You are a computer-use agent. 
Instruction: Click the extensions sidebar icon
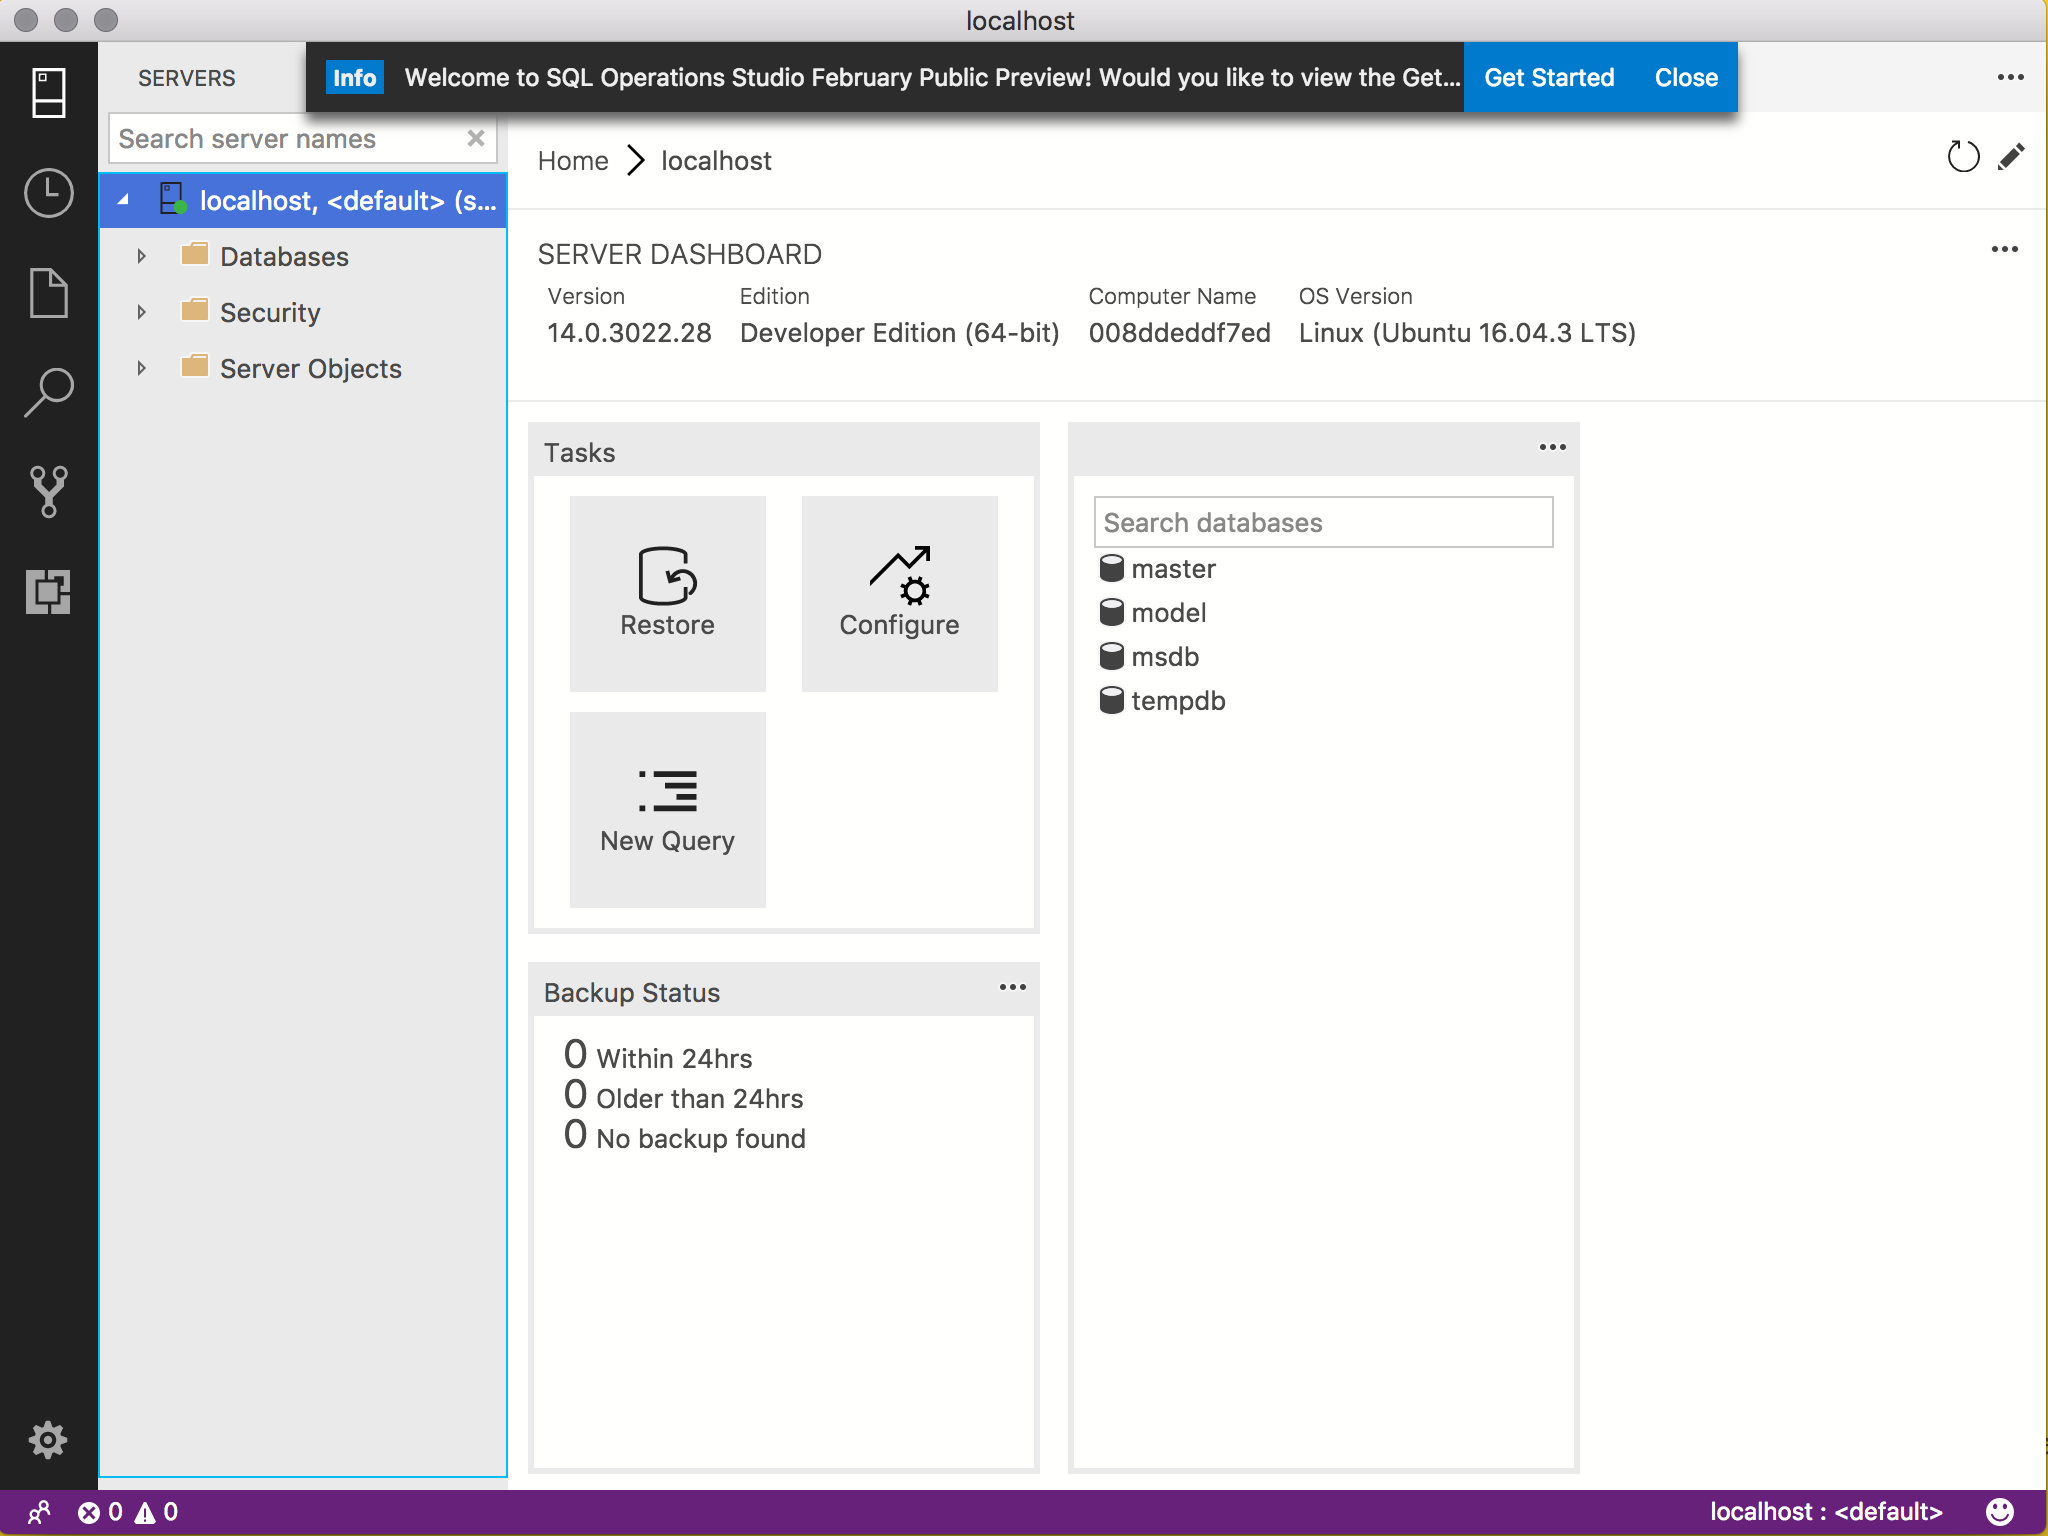click(48, 587)
